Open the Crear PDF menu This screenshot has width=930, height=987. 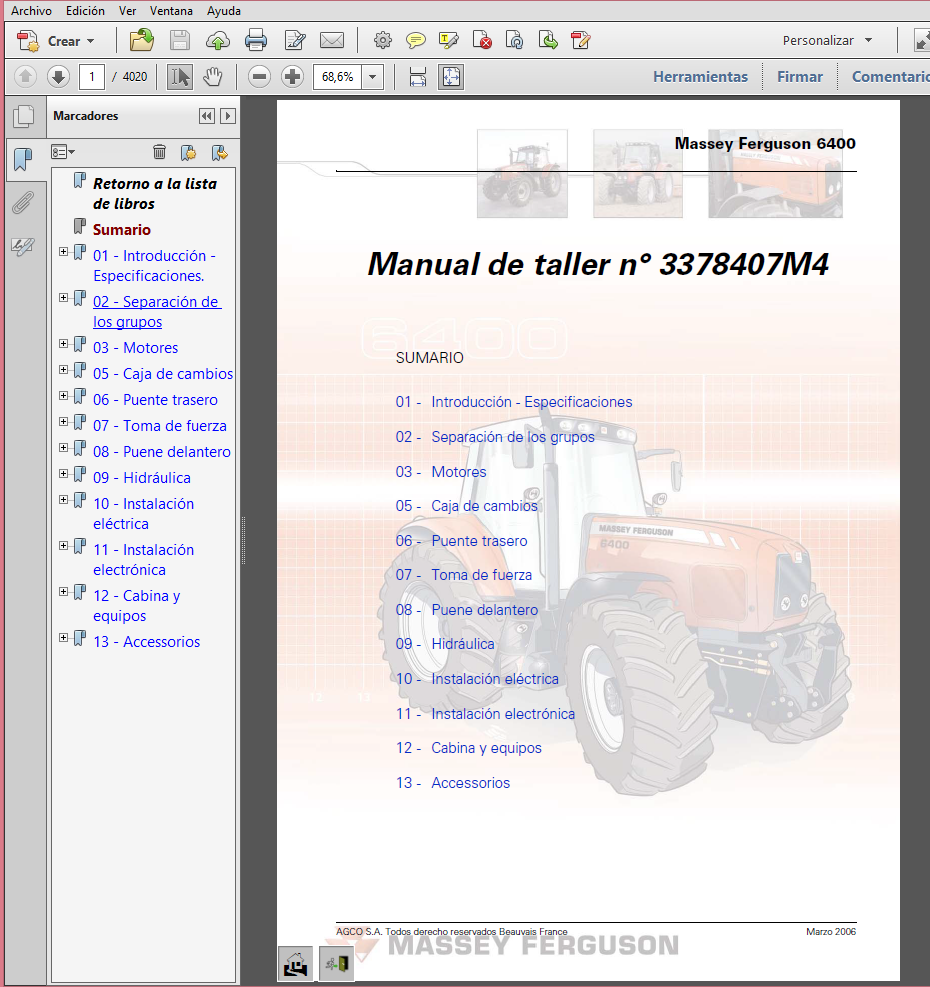pos(55,41)
